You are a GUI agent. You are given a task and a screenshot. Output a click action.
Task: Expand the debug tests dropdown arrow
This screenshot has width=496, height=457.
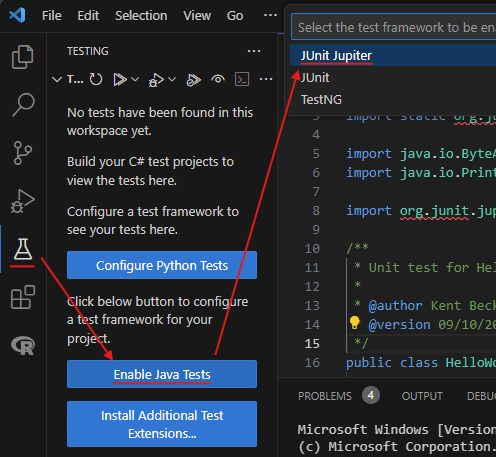click(172, 79)
